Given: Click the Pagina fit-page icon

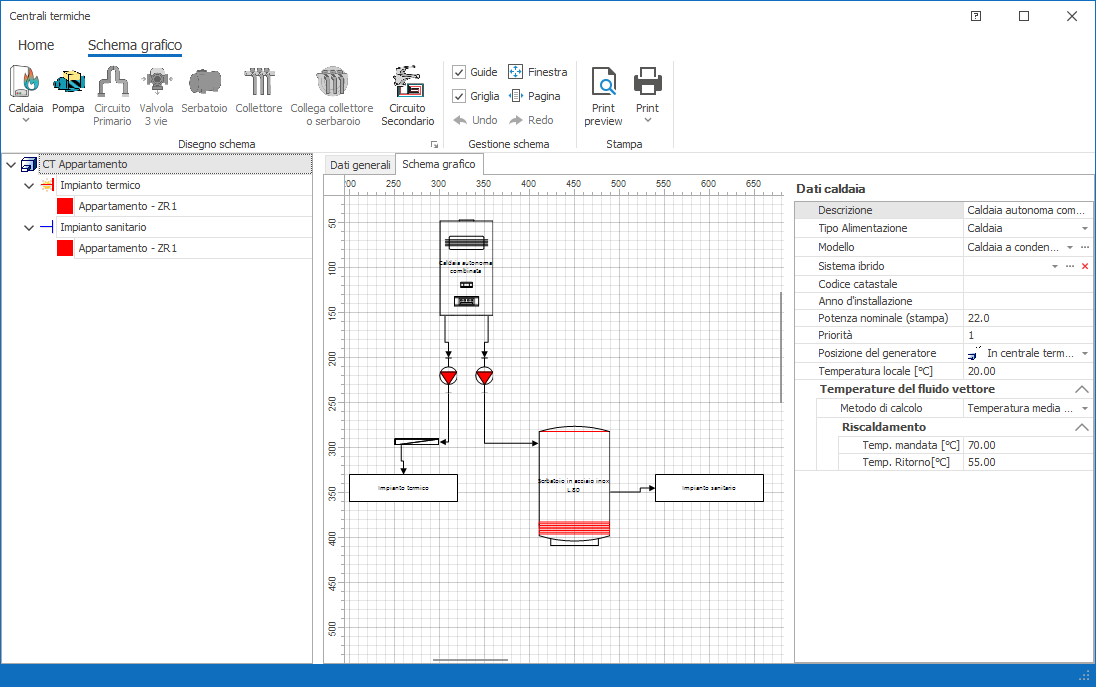Looking at the screenshot, I should [x=516, y=96].
